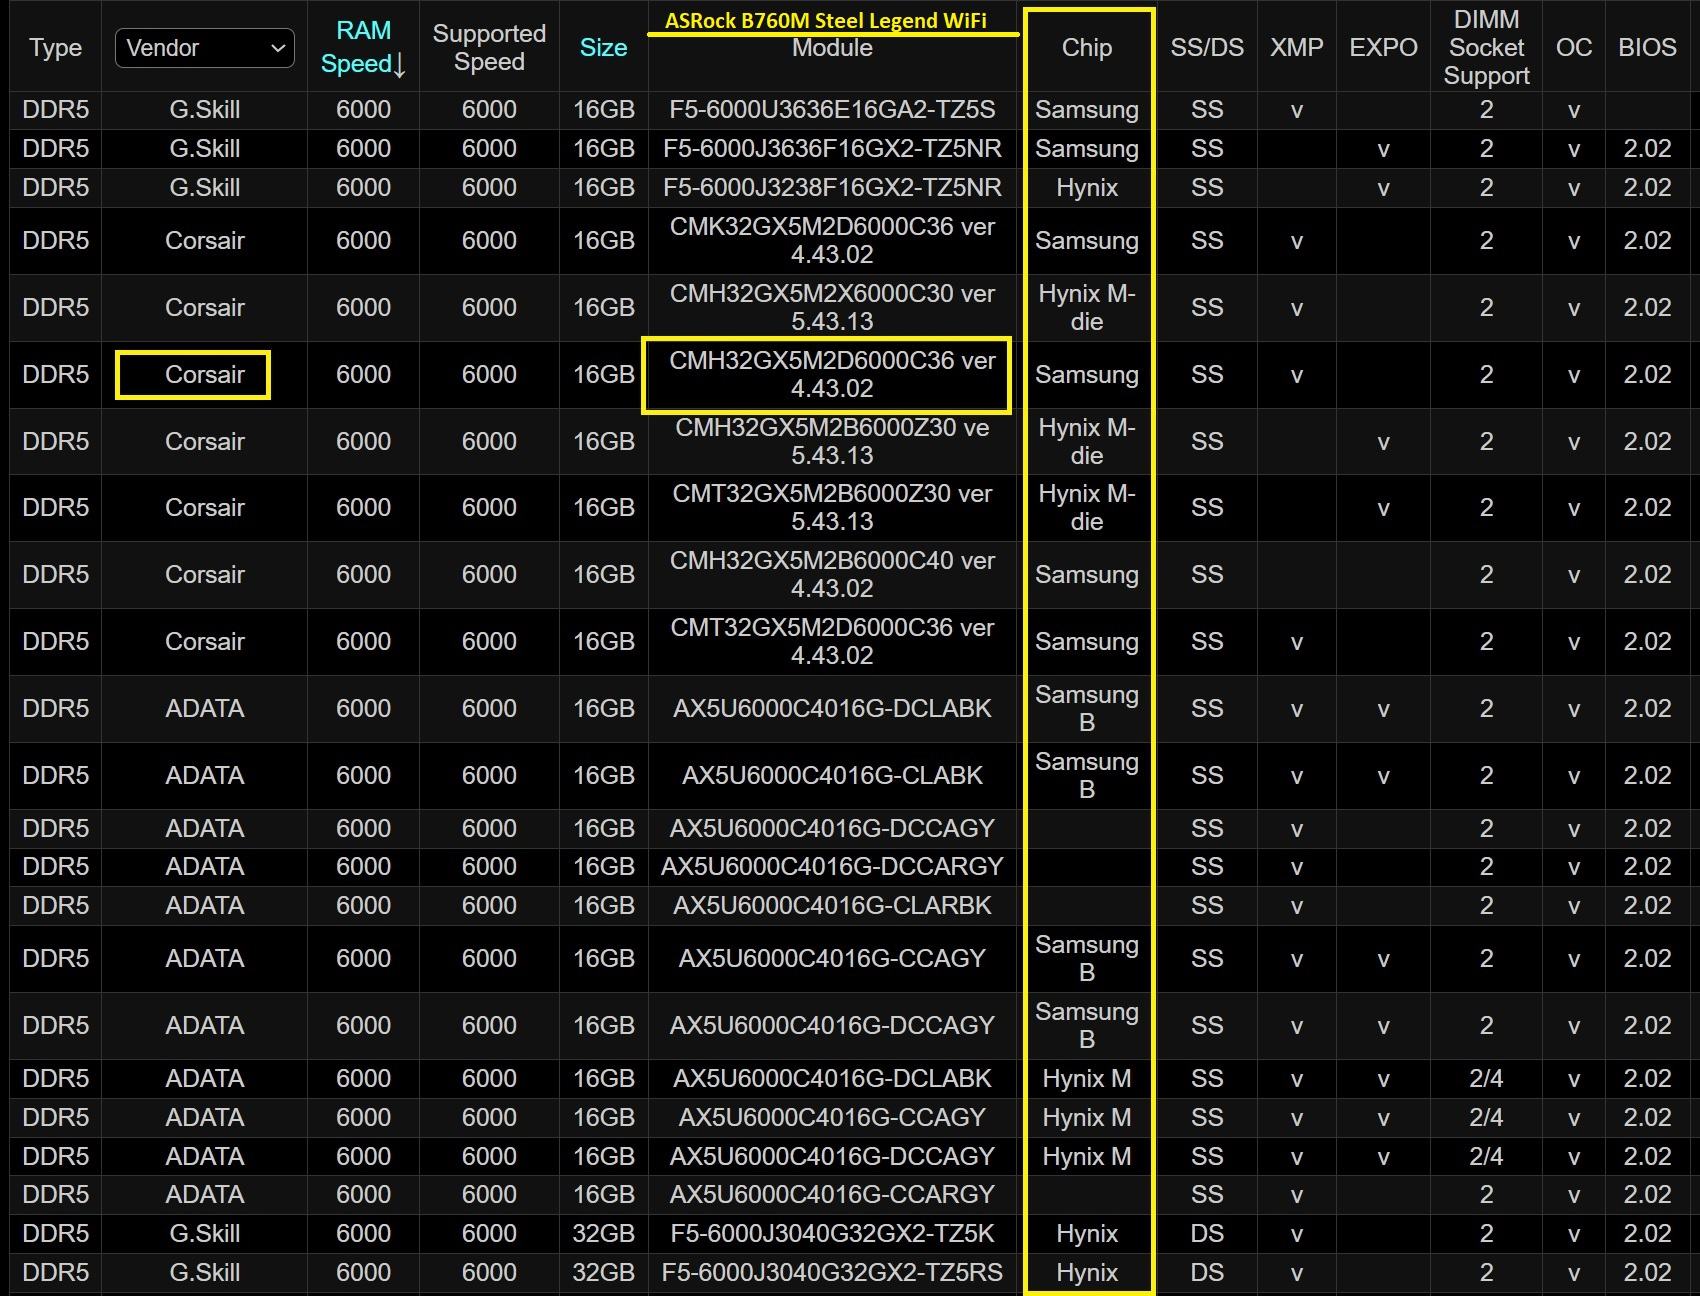The image size is (1700, 1296).
Task: Select module CMT32GX5M2B6000Z30 ver 5.43.13
Action: (832, 507)
